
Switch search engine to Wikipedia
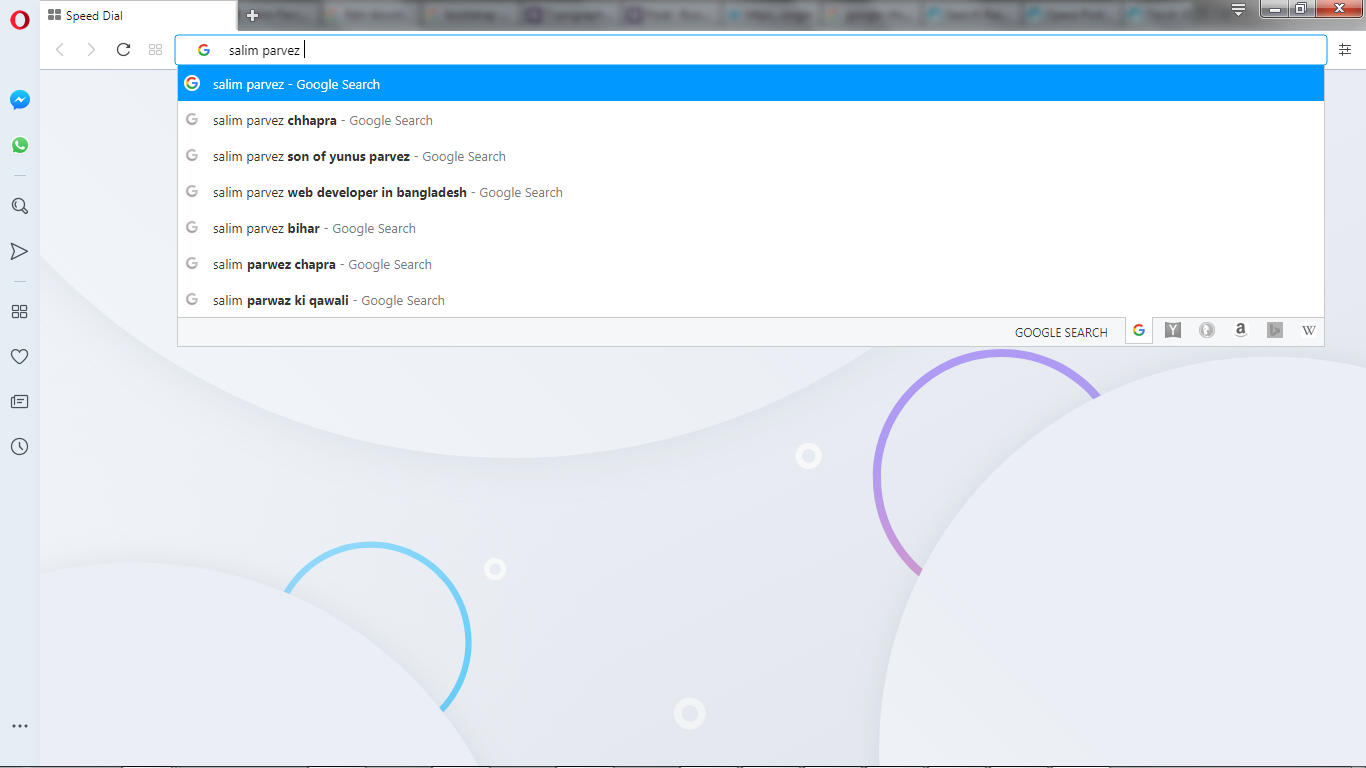click(x=1309, y=331)
